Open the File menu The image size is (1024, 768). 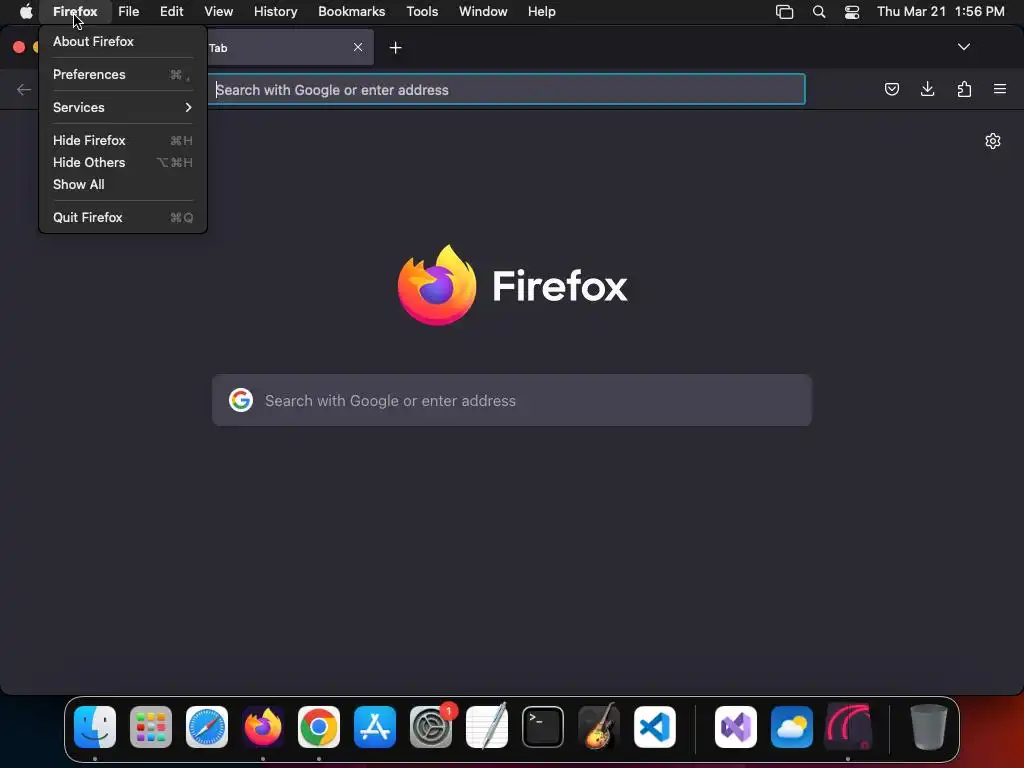[x=129, y=12]
